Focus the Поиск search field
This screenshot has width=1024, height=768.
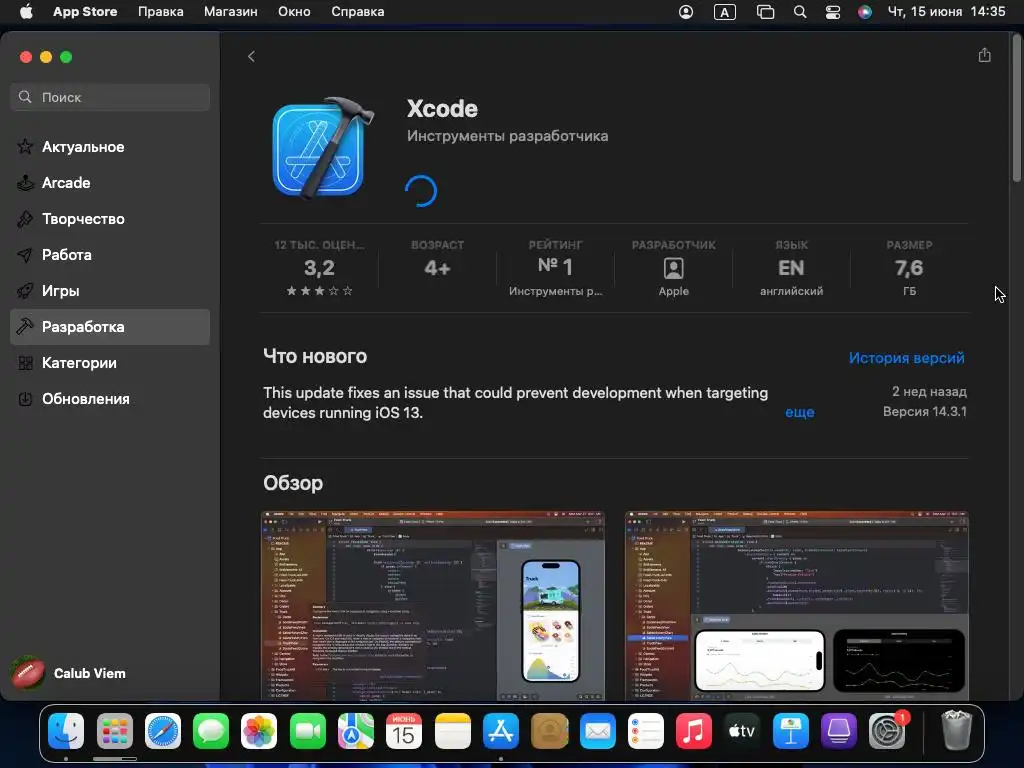pos(110,97)
